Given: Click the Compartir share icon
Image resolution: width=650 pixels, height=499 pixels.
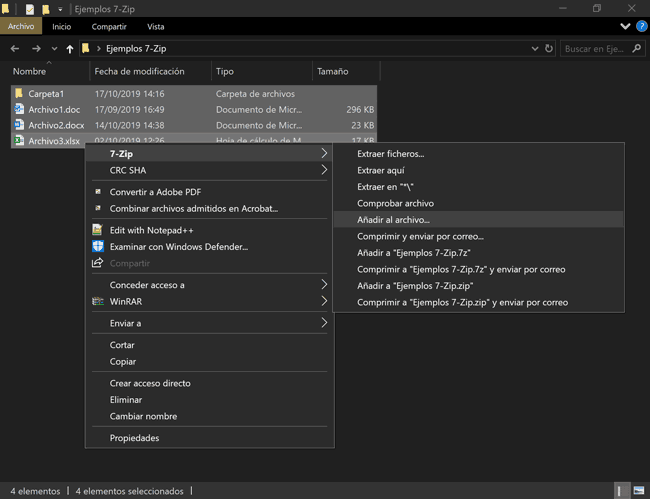Looking at the screenshot, I should 97,263.
